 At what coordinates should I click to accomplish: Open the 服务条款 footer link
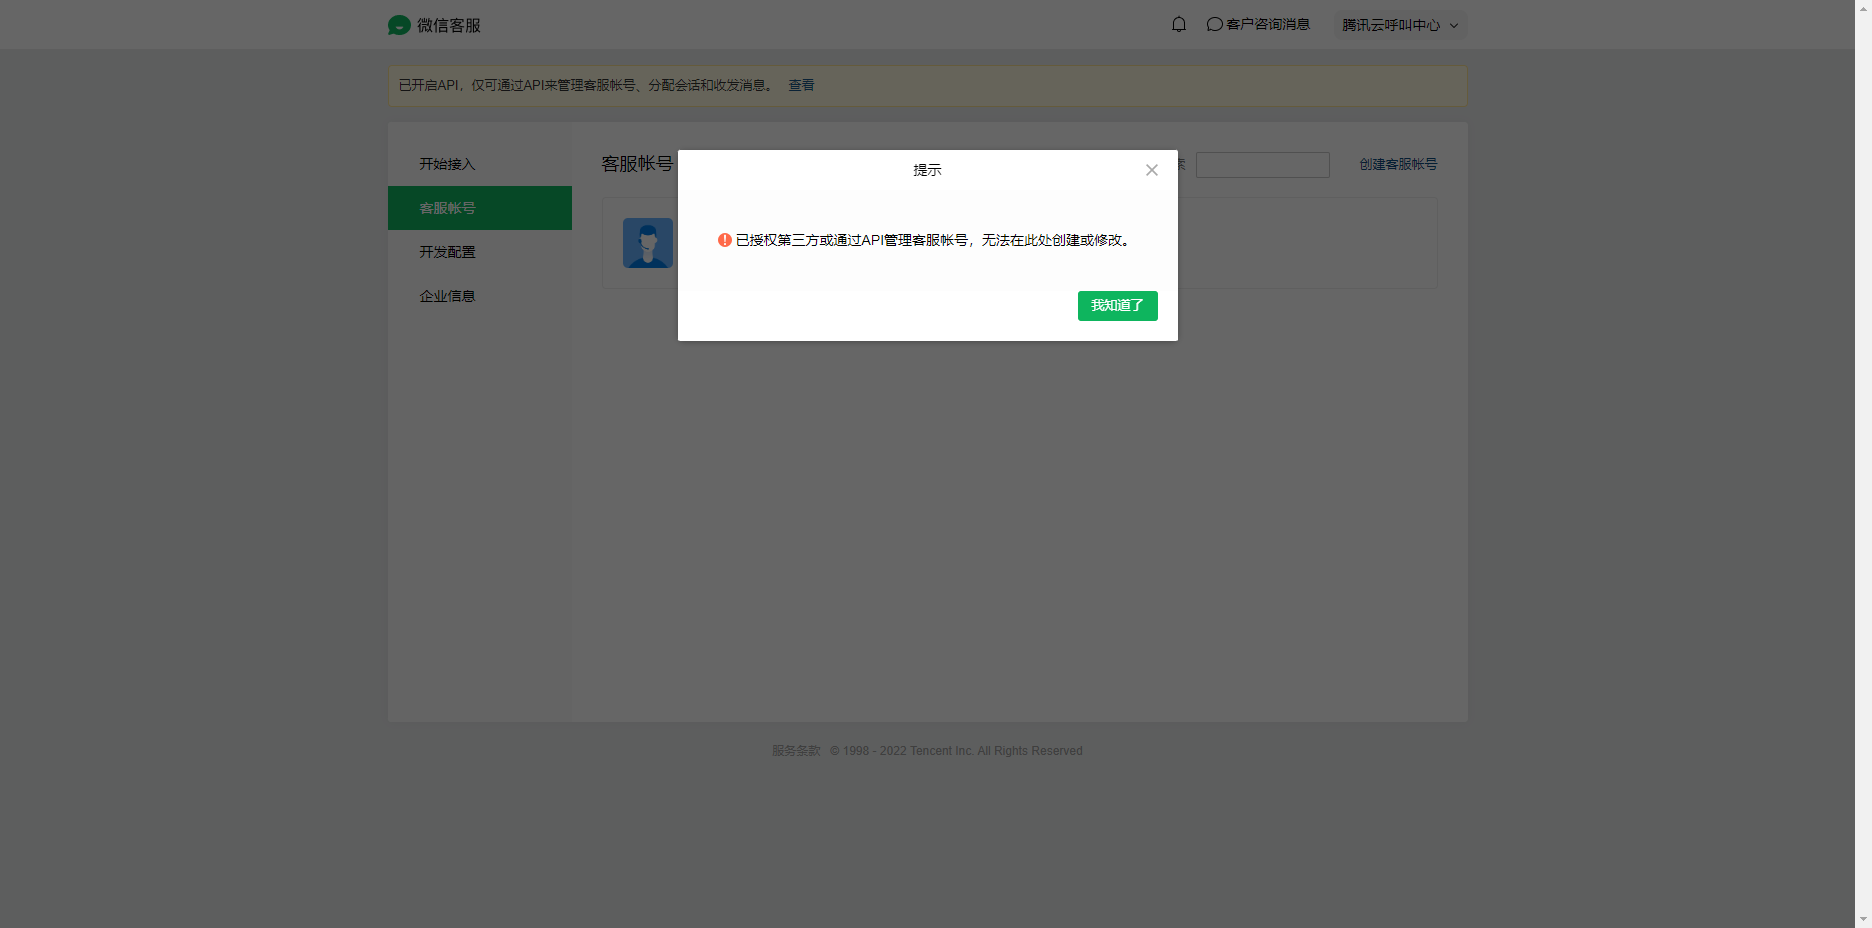click(x=796, y=751)
